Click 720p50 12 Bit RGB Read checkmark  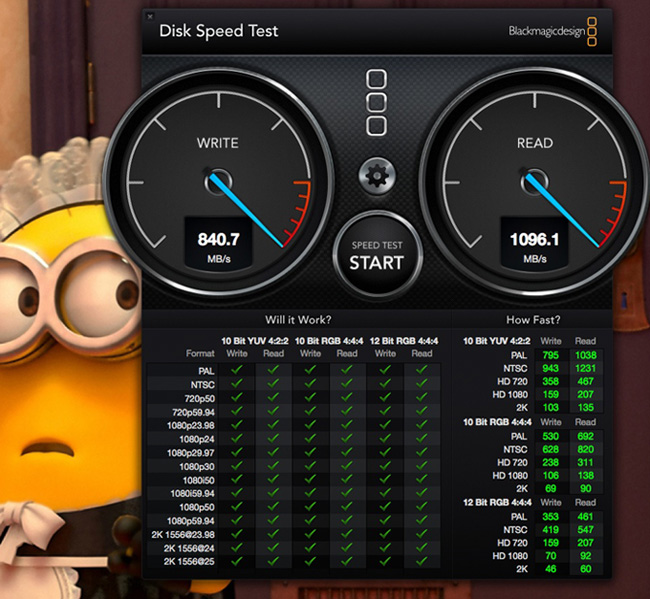(x=422, y=397)
